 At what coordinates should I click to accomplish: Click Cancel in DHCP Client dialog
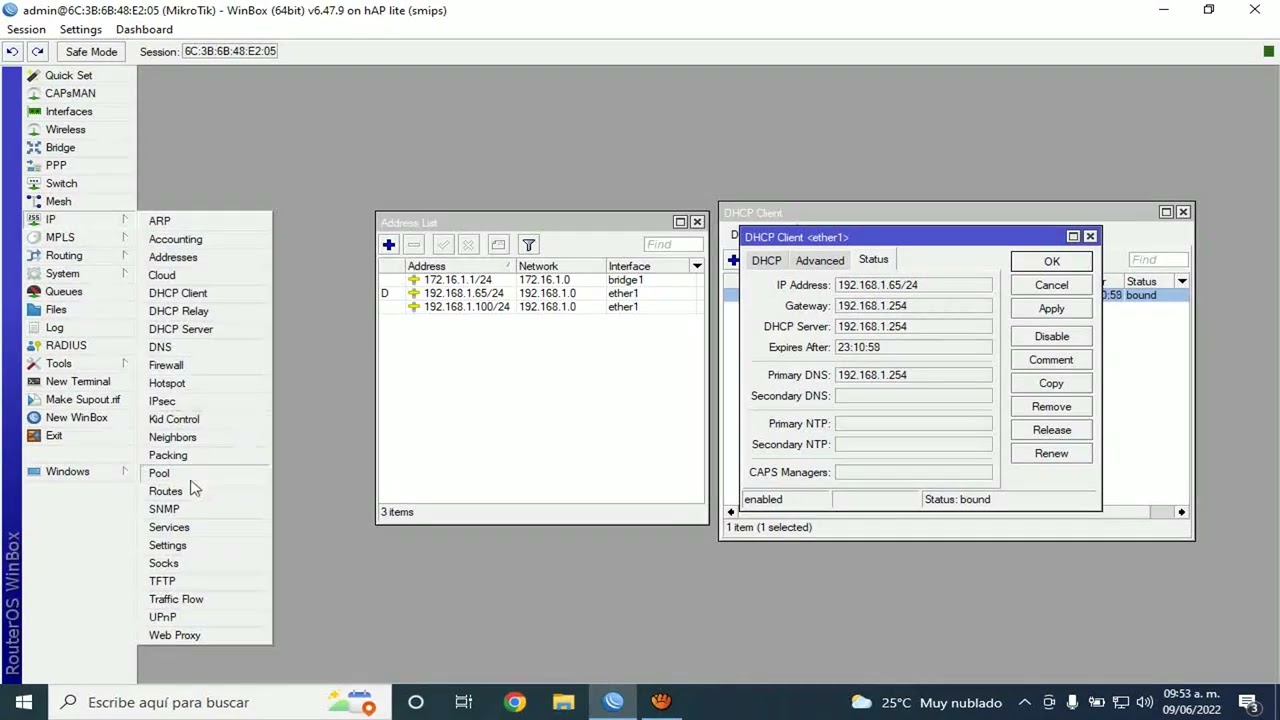pos(1052,285)
